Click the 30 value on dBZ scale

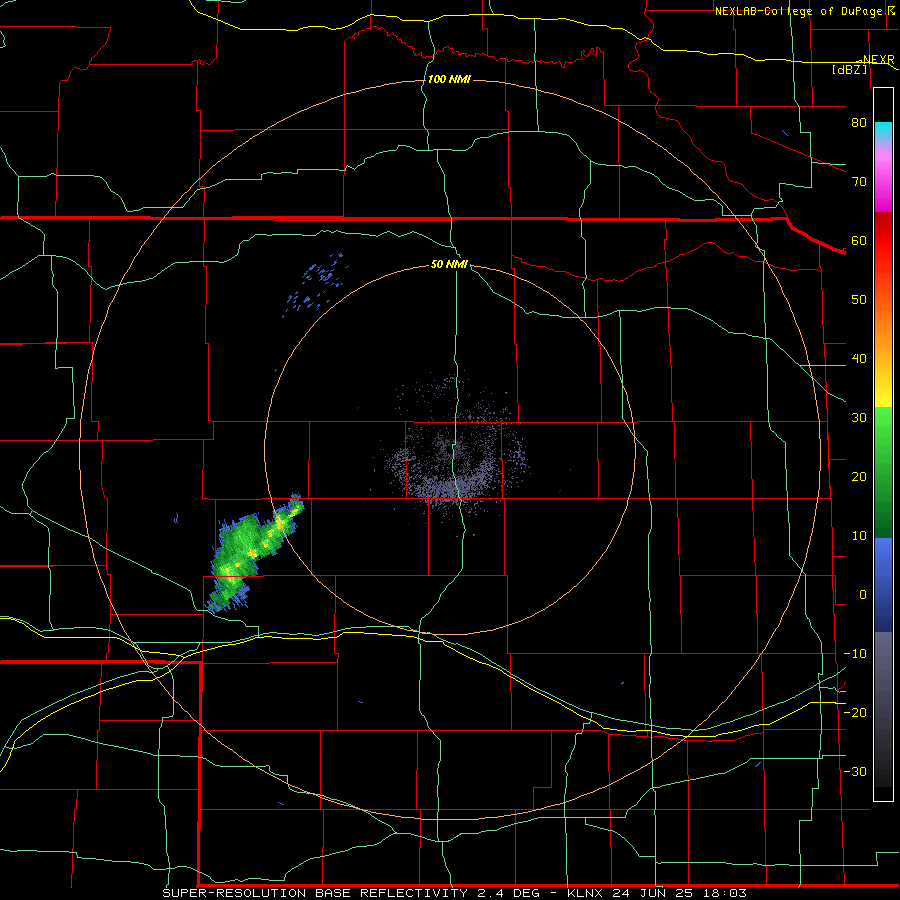859,418
